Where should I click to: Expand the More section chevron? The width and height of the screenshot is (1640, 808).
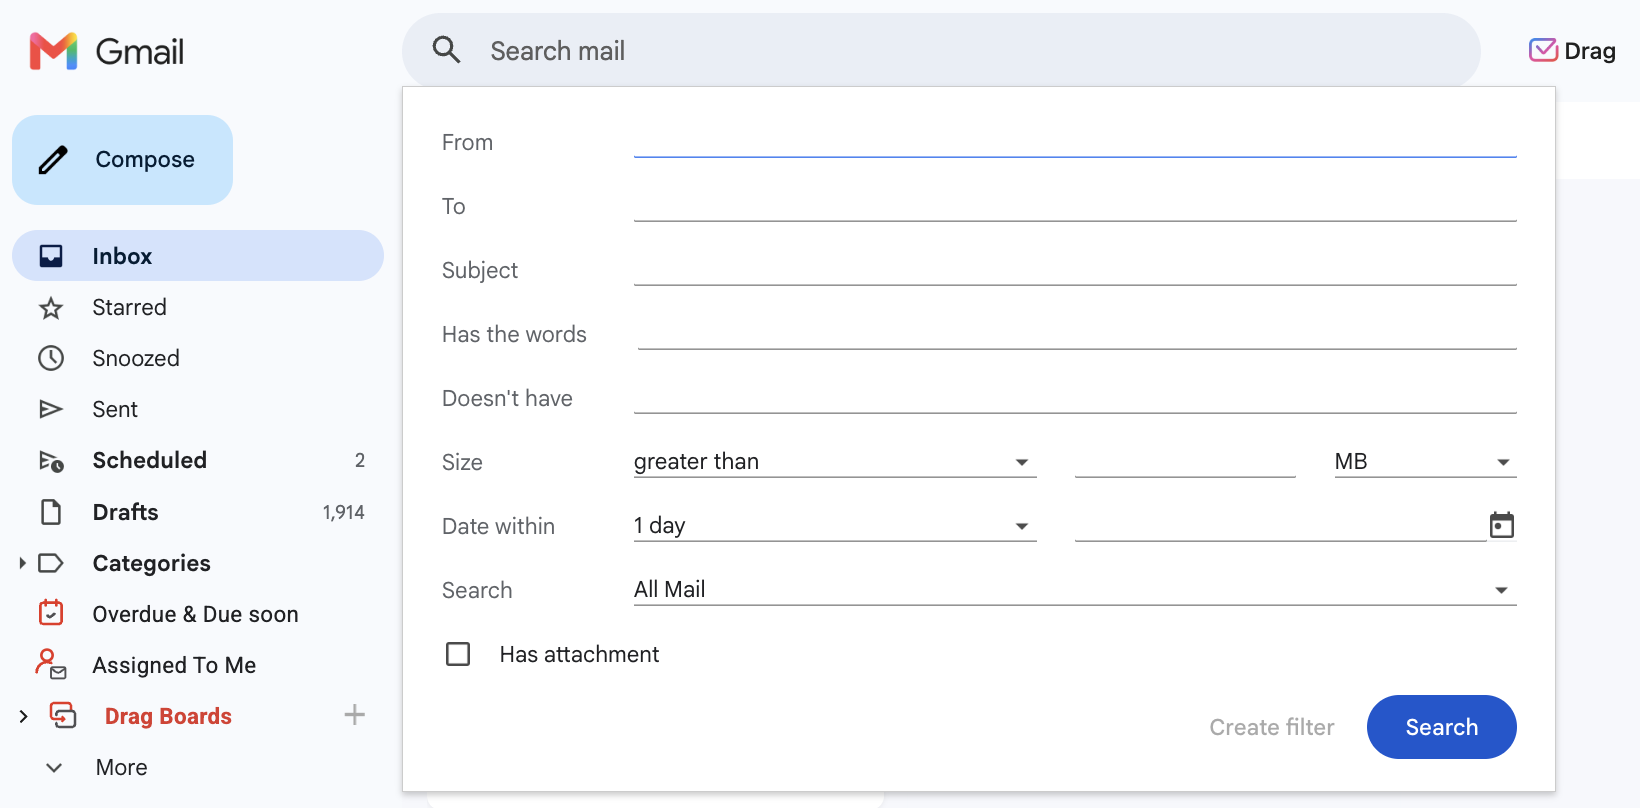coord(54,767)
